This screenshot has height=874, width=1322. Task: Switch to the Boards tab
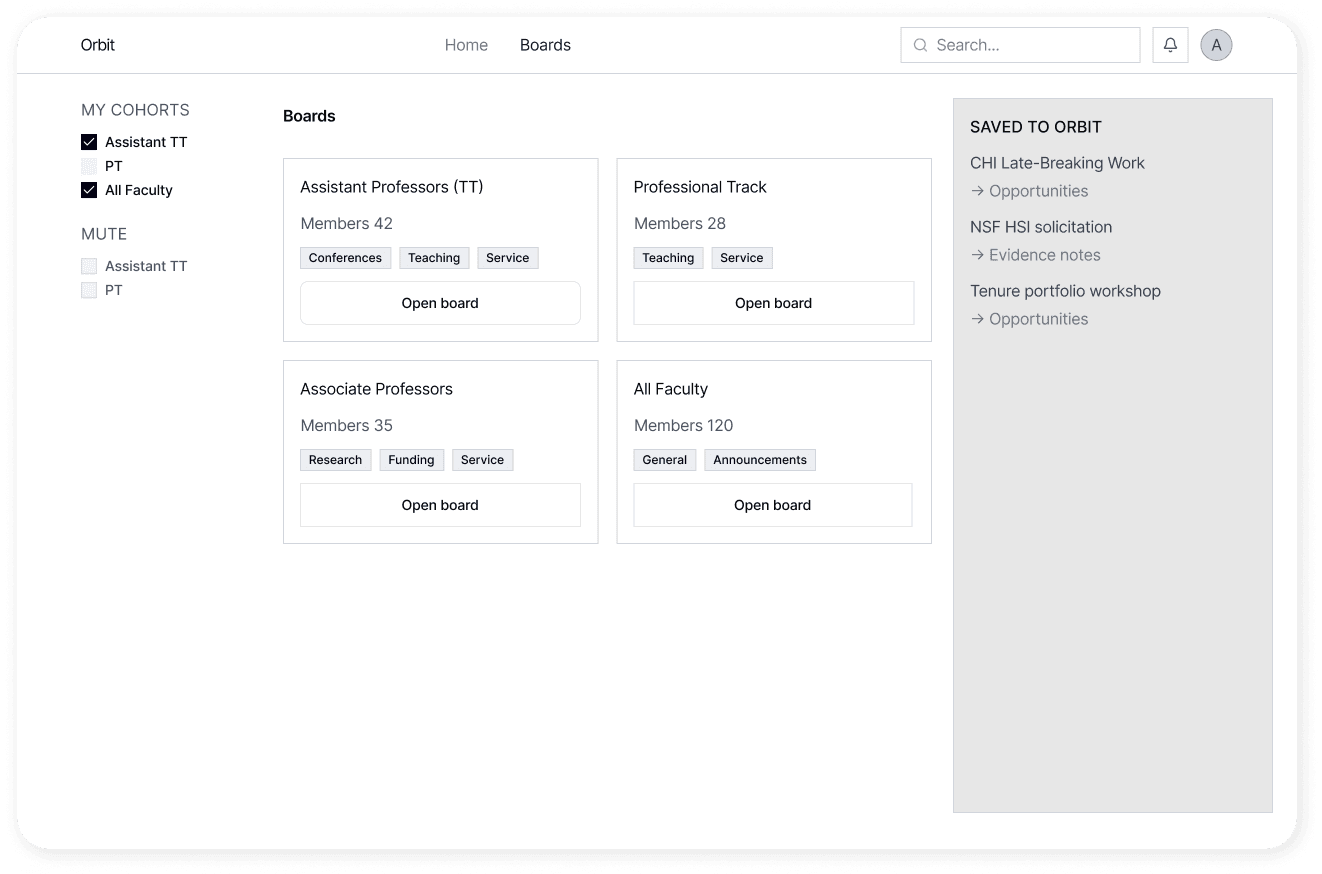[x=545, y=45]
